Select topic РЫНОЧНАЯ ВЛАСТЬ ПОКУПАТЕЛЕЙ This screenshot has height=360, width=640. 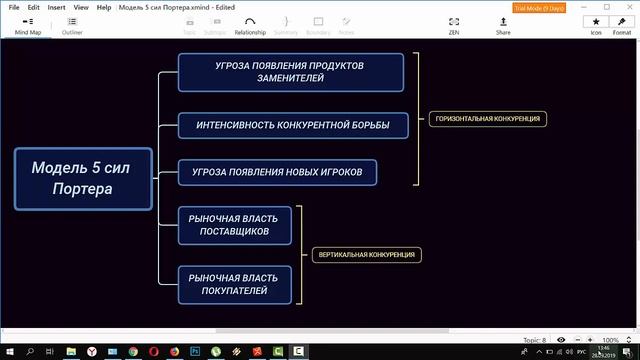tap(235, 284)
